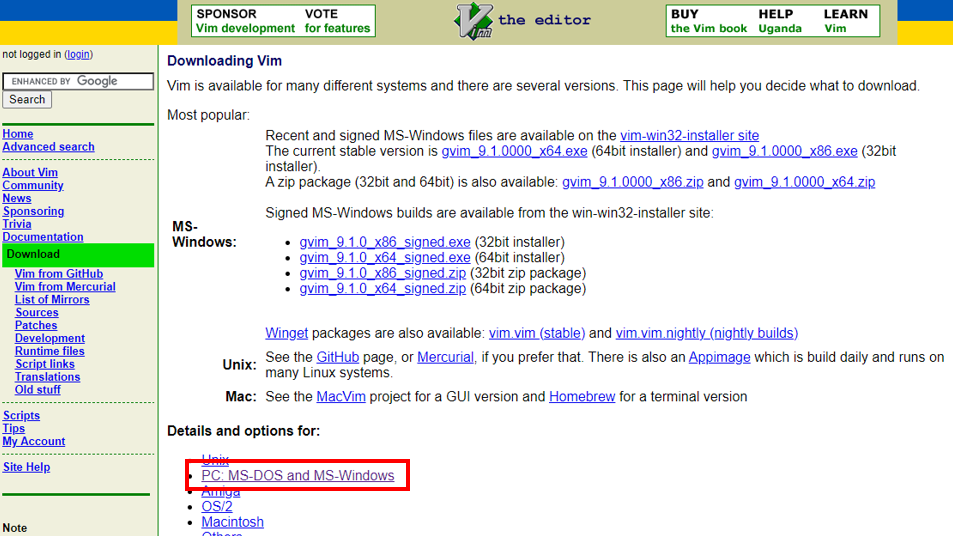Image resolution: width=953 pixels, height=536 pixels.
Task: Open Advanced search in the sidebar
Action: pos(49,146)
